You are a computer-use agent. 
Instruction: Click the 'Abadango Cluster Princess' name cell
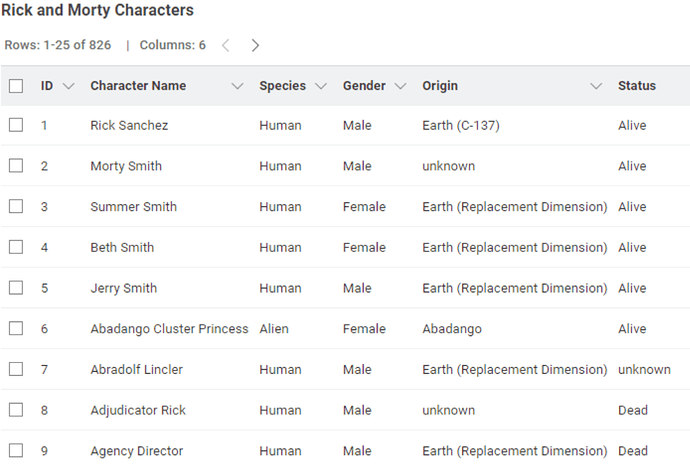tap(169, 329)
